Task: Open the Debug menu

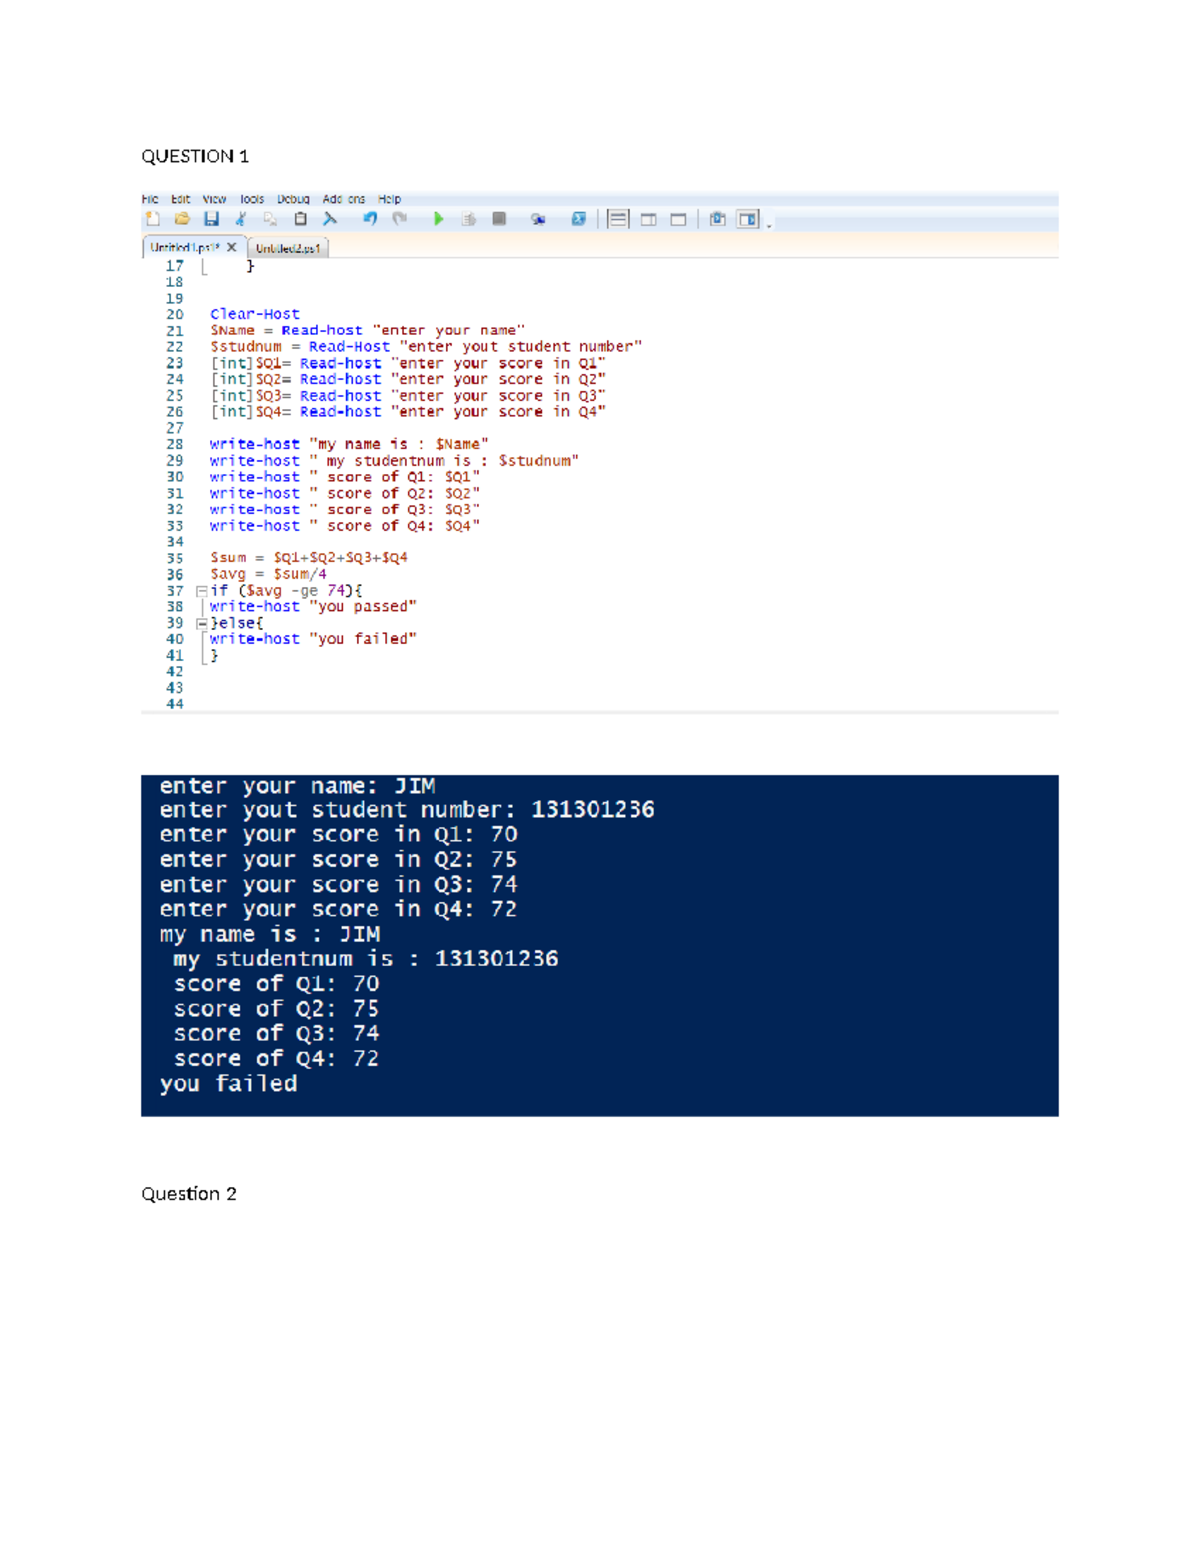Action: coord(293,199)
